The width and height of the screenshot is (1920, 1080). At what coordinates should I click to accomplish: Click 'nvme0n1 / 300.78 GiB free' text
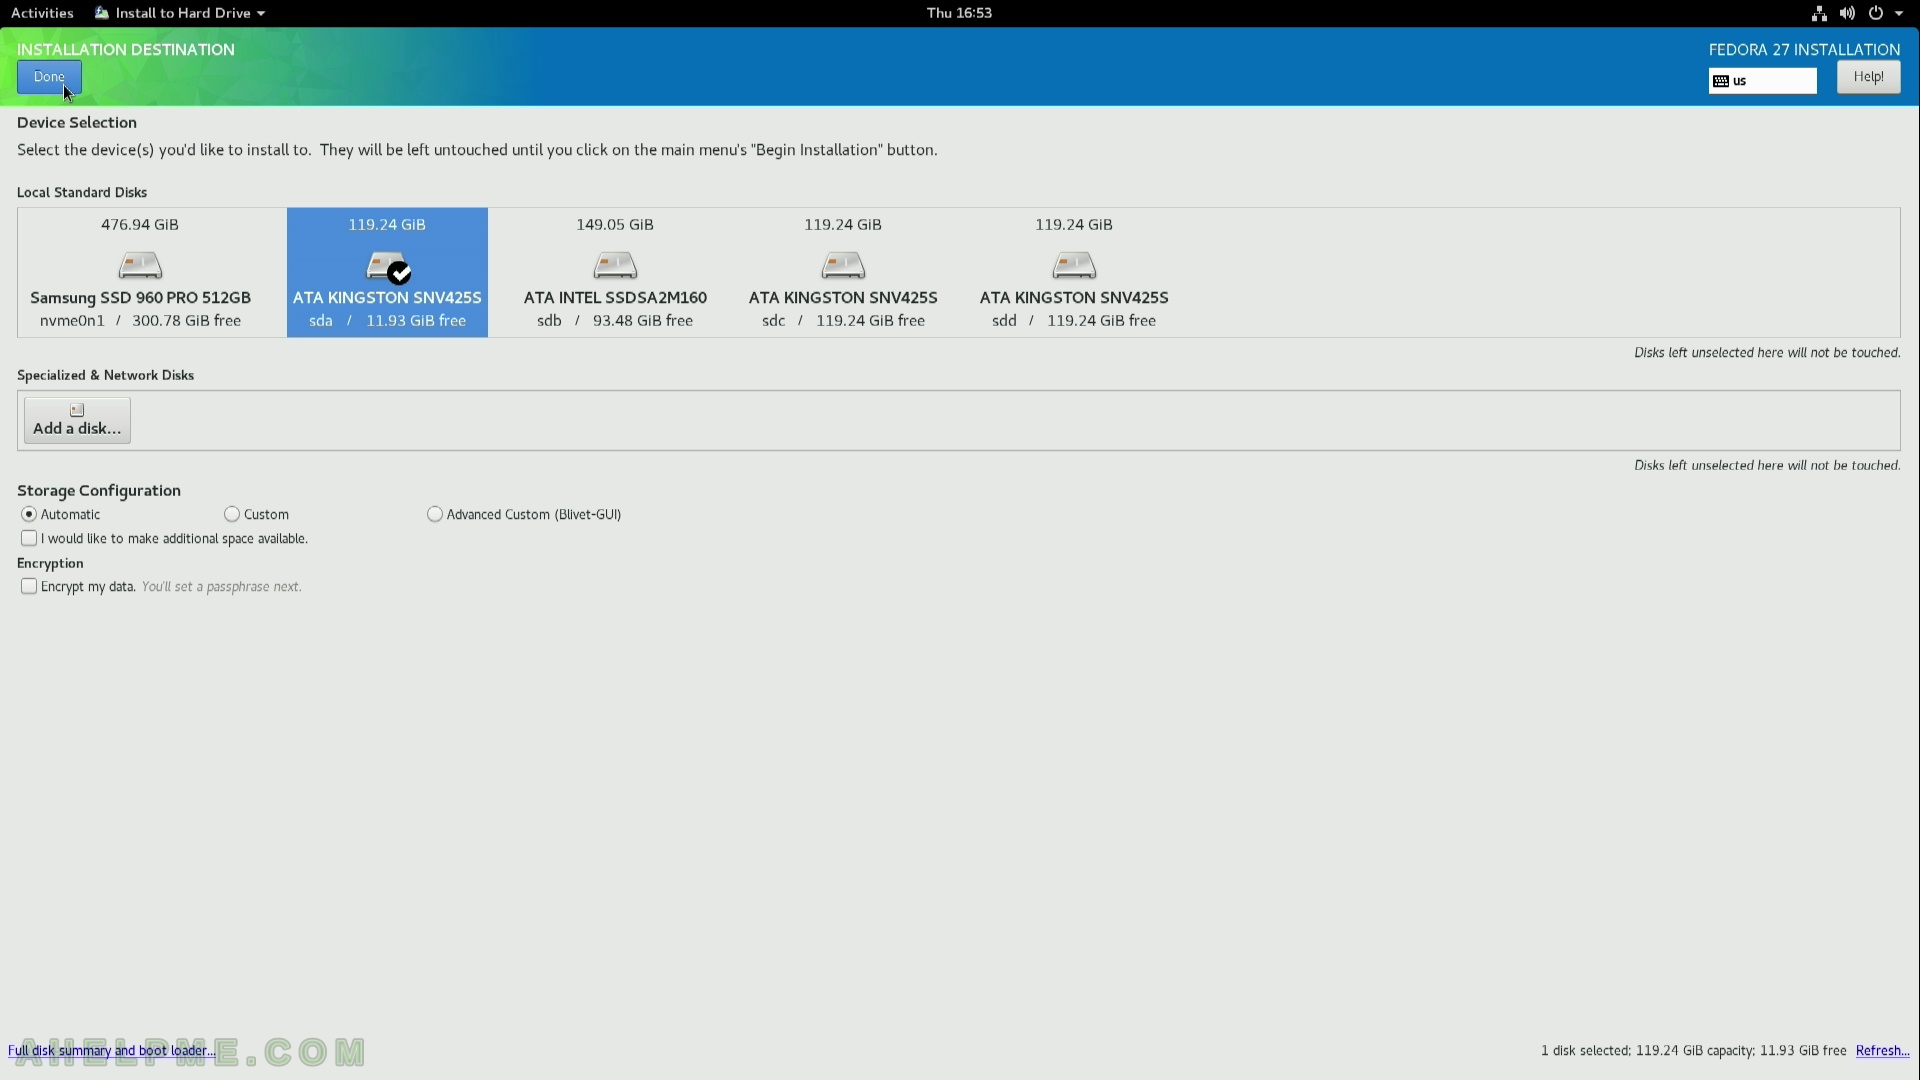140,320
